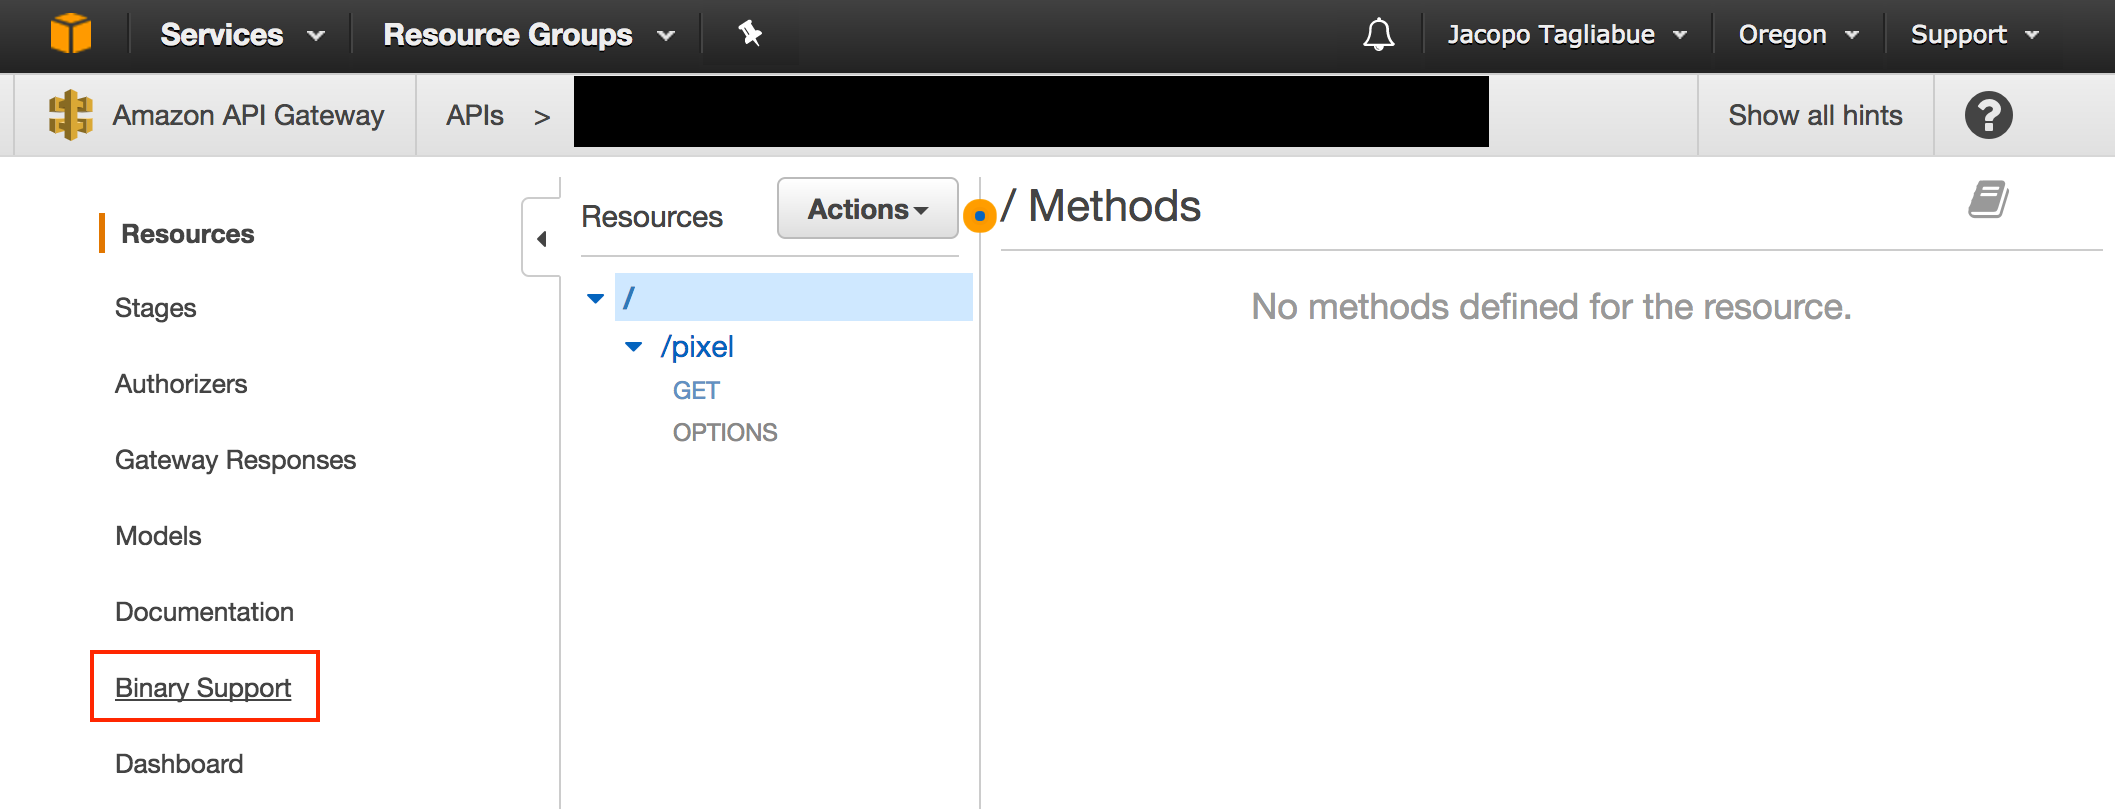Go to Stages in the sidebar
The width and height of the screenshot is (2115, 809).
click(155, 308)
